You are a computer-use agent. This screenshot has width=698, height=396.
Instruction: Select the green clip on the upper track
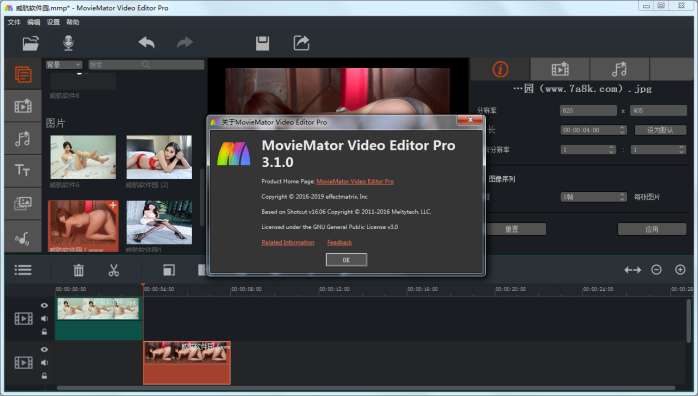[98, 319]
